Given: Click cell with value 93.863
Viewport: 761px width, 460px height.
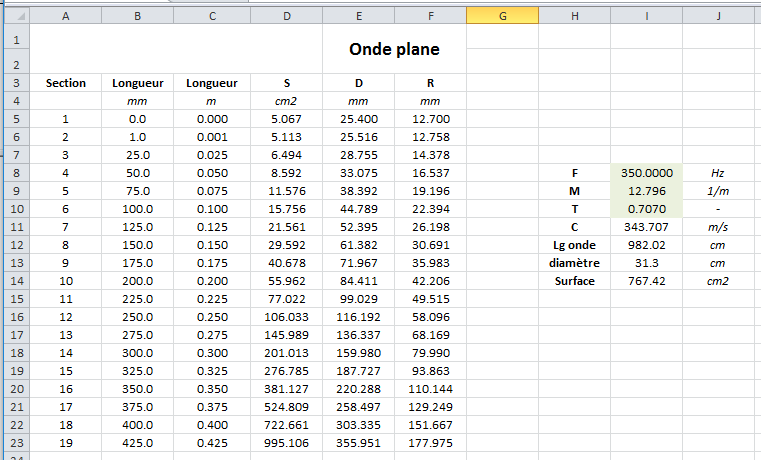Looking at the screenshot, I should (430, 371).
